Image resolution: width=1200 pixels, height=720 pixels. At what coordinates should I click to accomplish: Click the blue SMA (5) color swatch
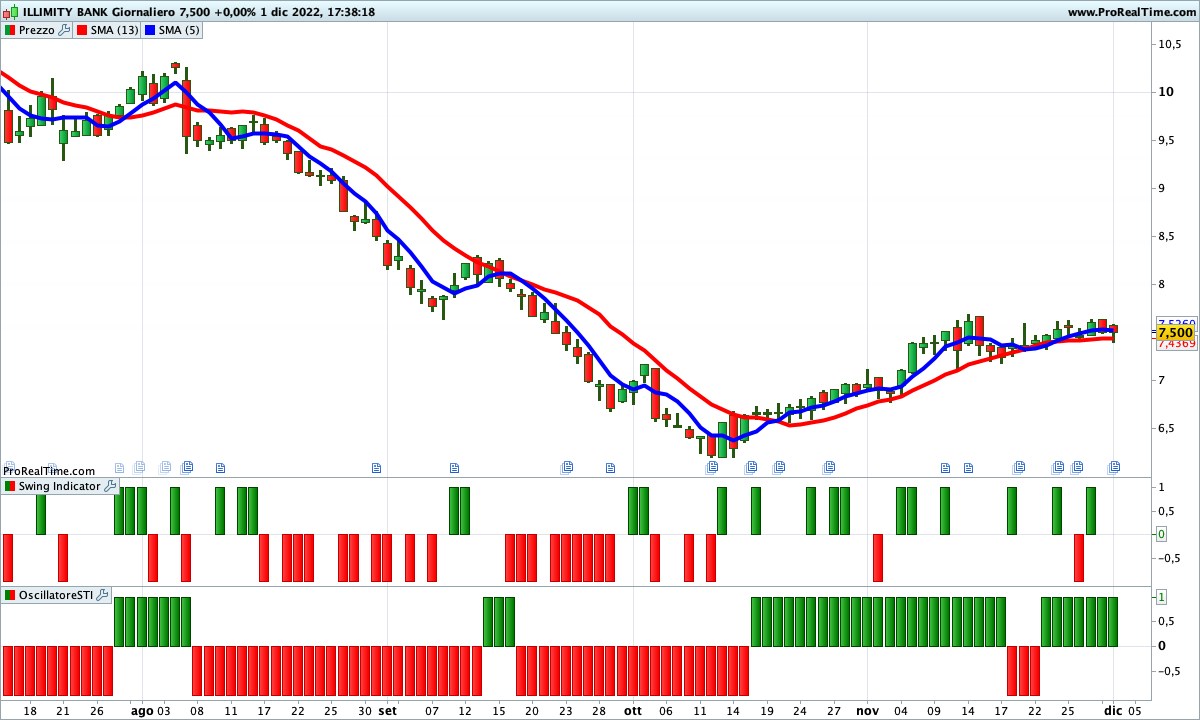coord(150,30)
